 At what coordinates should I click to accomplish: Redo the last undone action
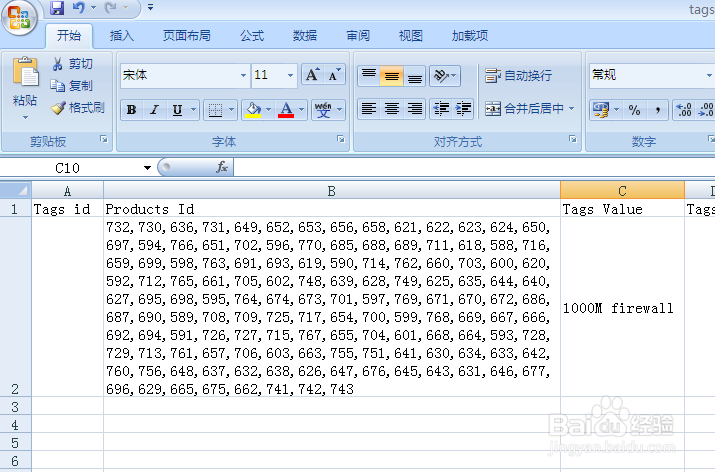click(111, 8)
